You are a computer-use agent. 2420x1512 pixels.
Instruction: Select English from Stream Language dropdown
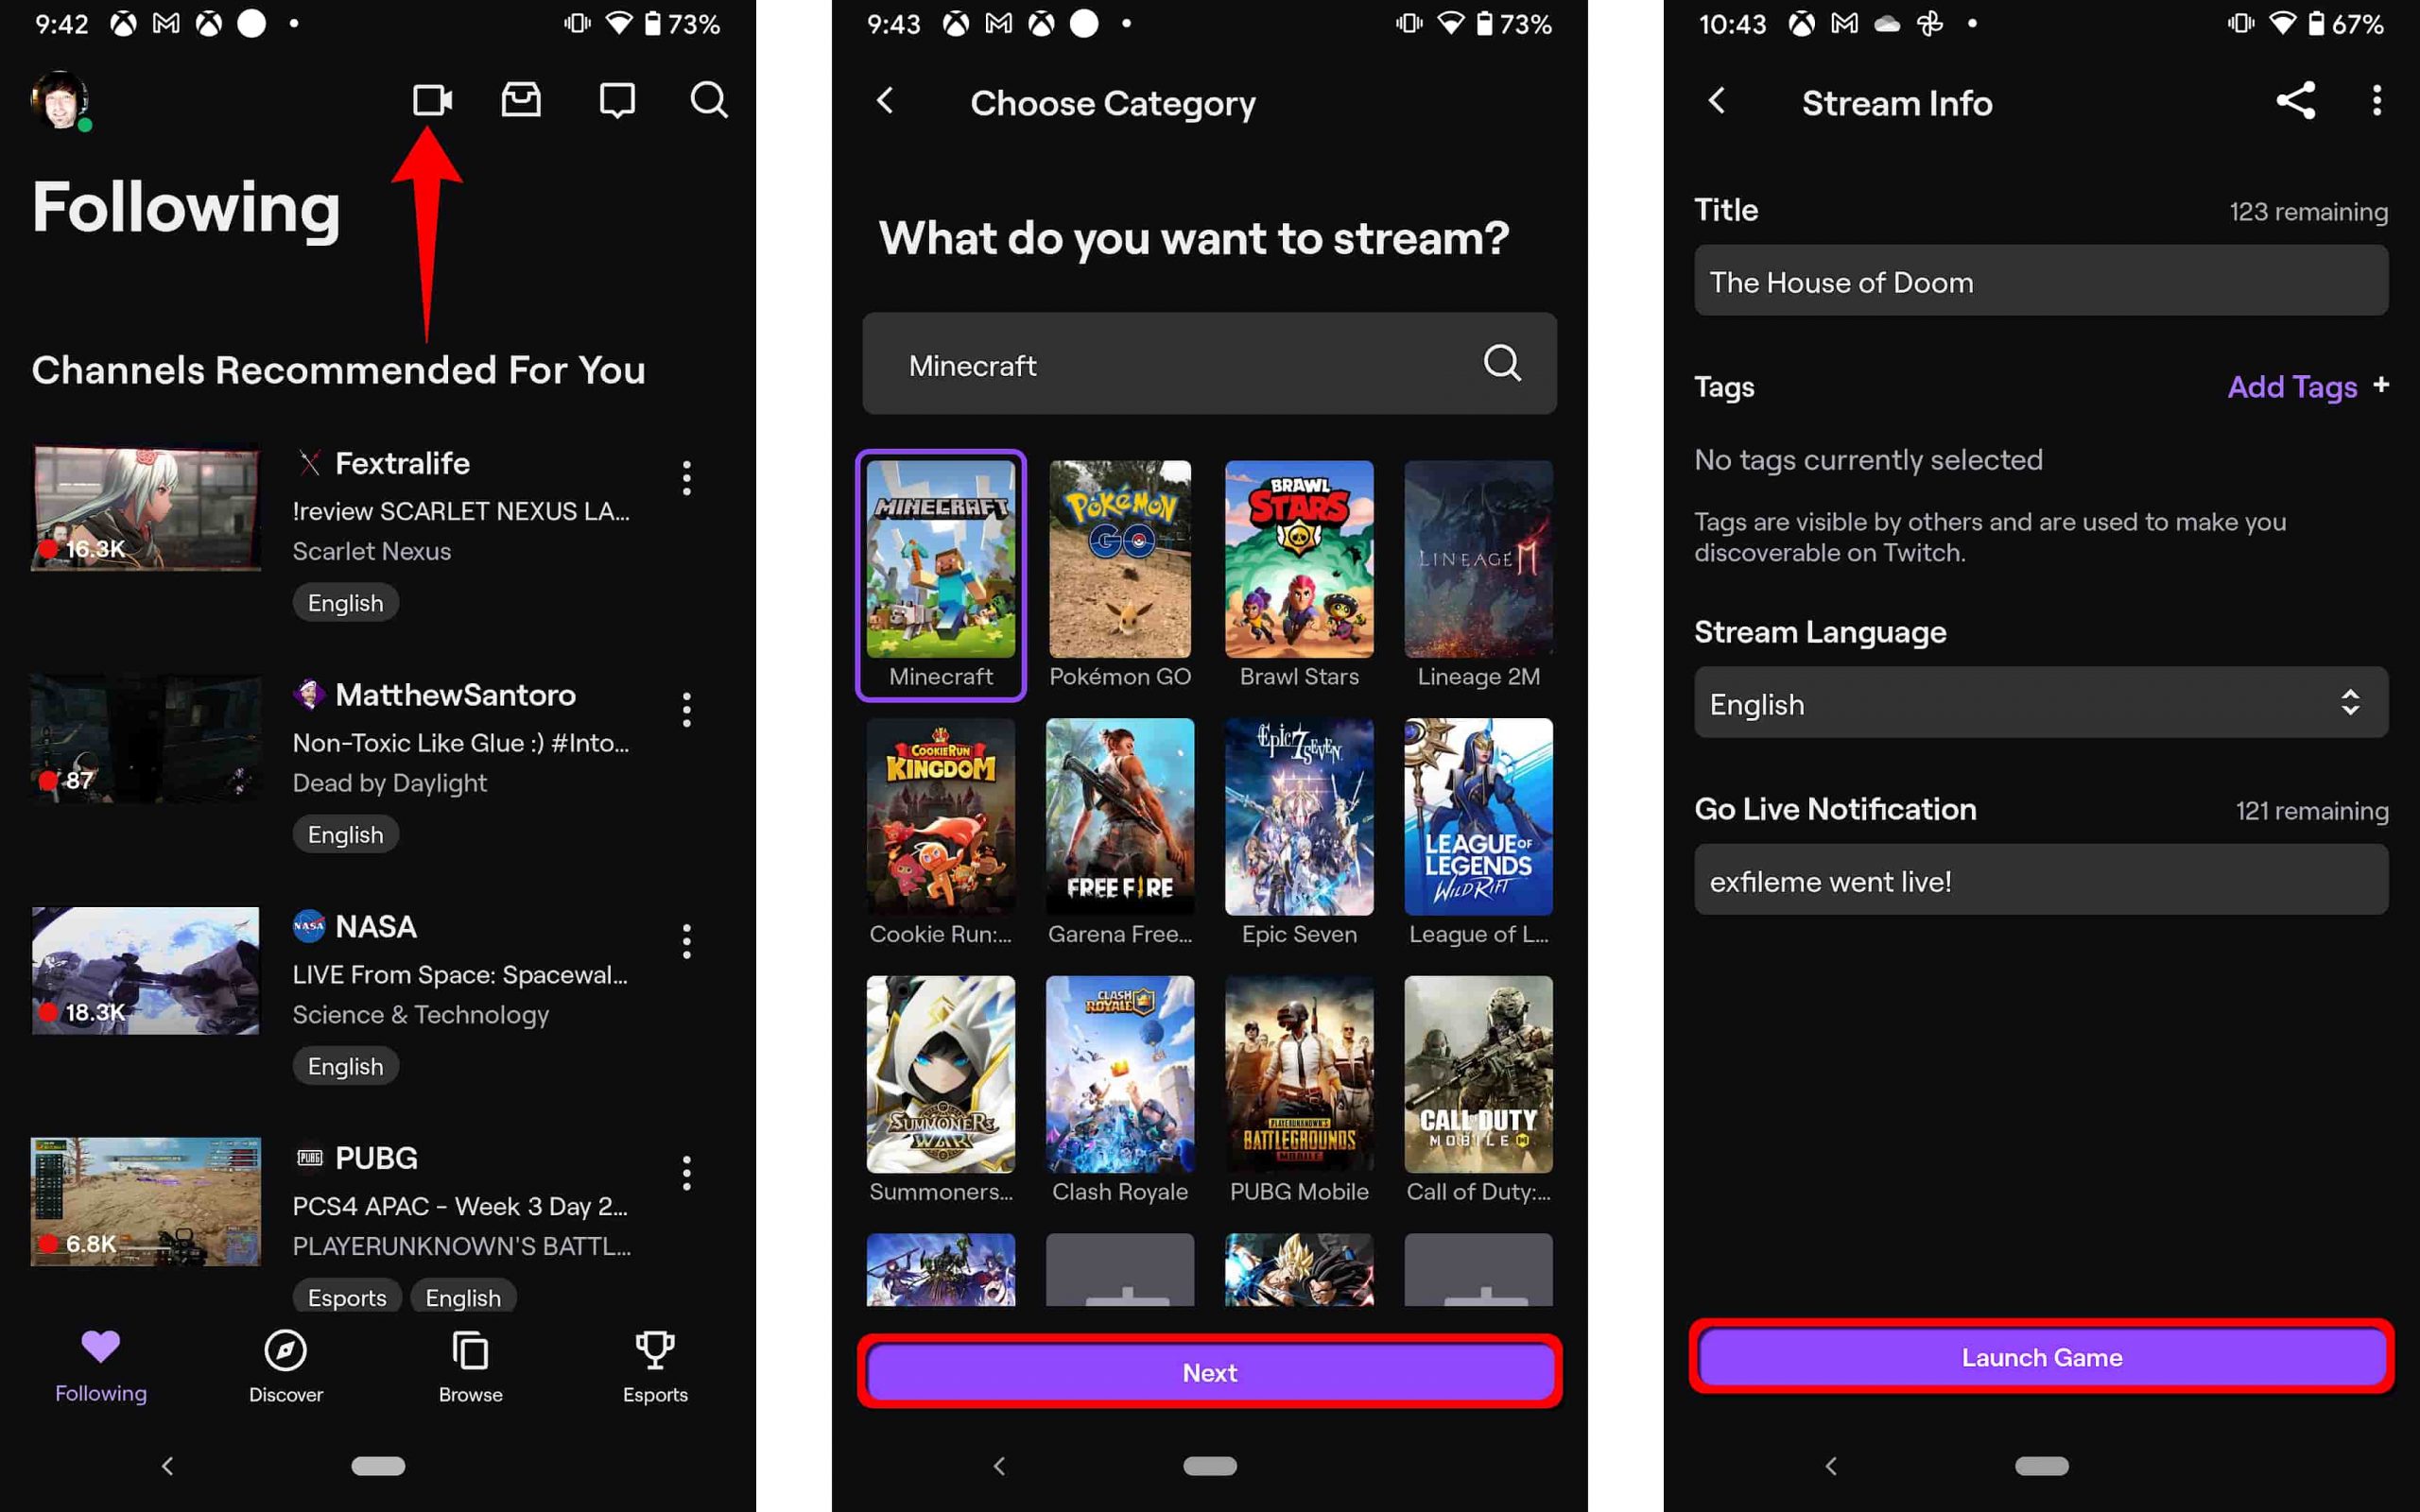pyautogui.click(x=2038, y=704)
